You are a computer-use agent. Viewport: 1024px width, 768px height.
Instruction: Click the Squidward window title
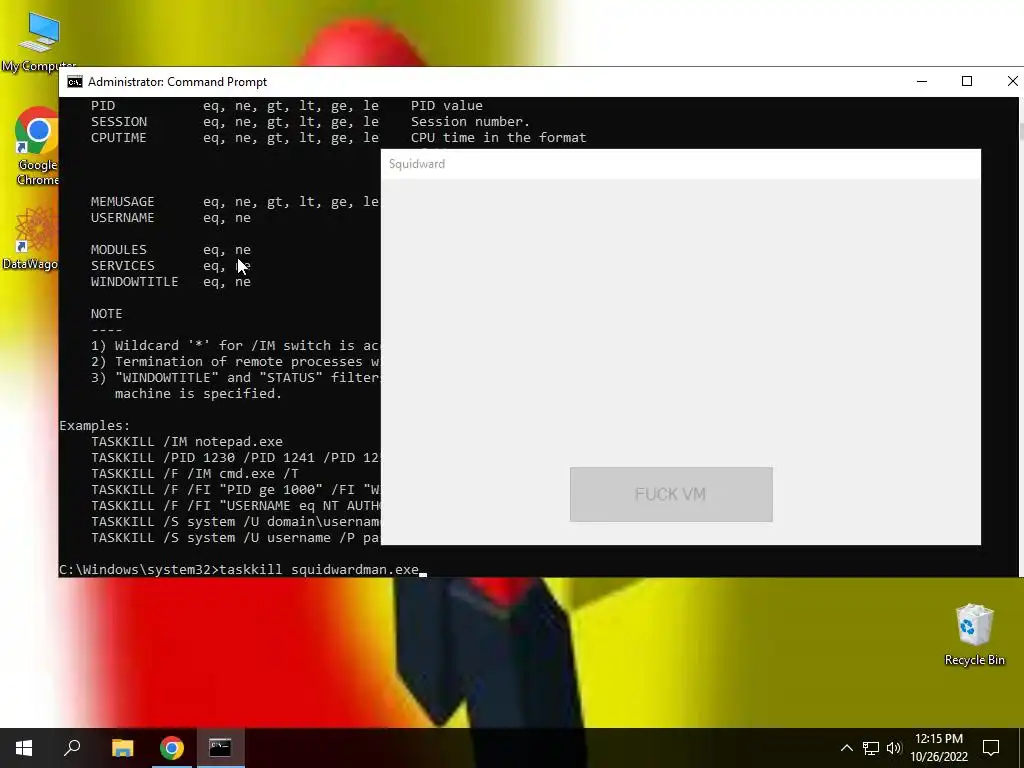tap(417, 164)
